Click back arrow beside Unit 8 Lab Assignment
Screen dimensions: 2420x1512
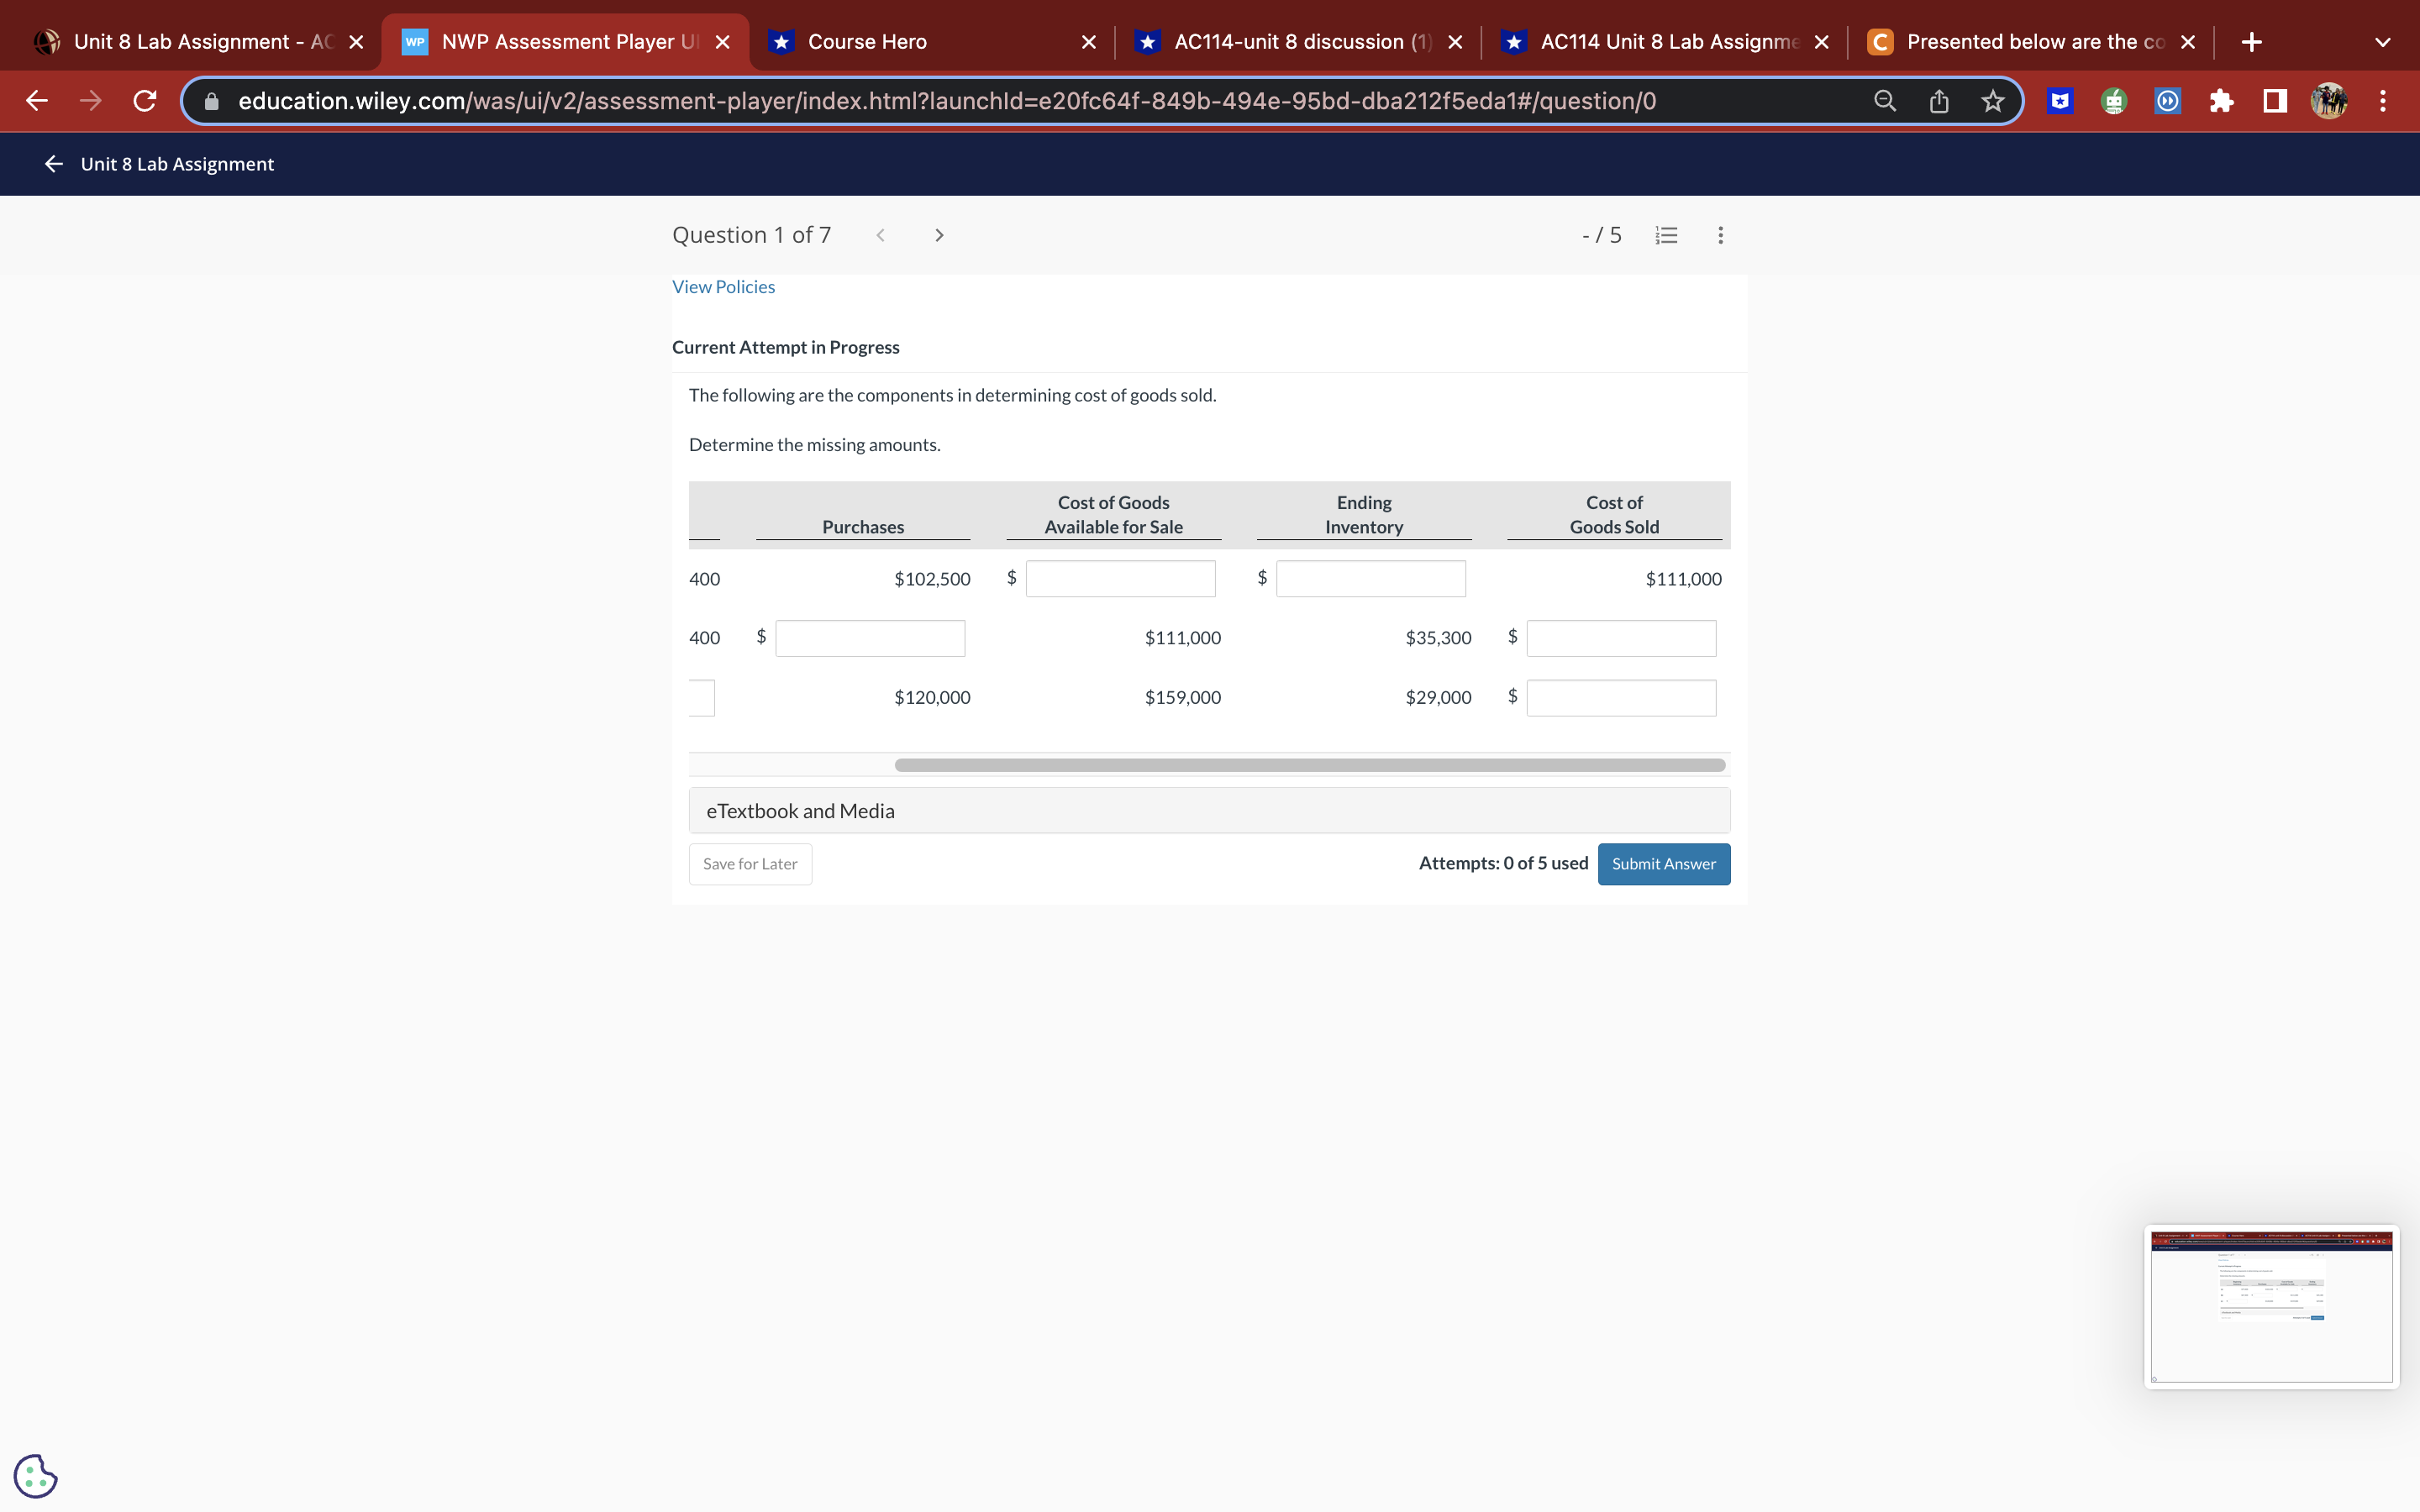pos(54,164)
